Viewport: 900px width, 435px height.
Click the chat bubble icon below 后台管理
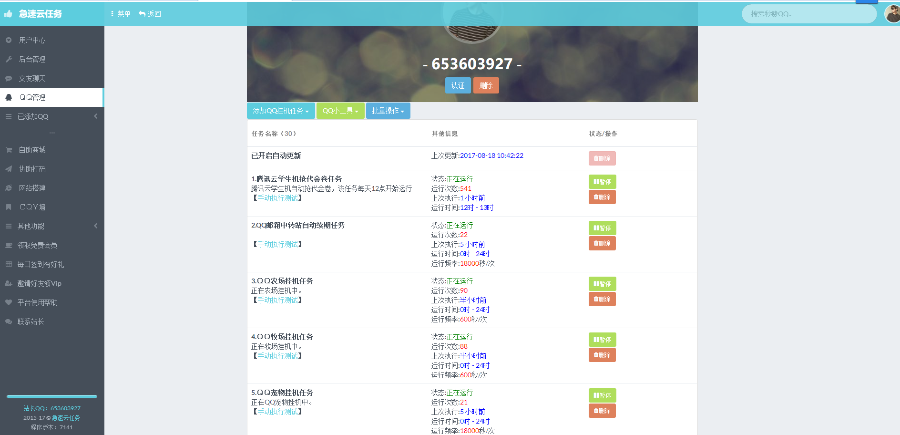point(8,78)
